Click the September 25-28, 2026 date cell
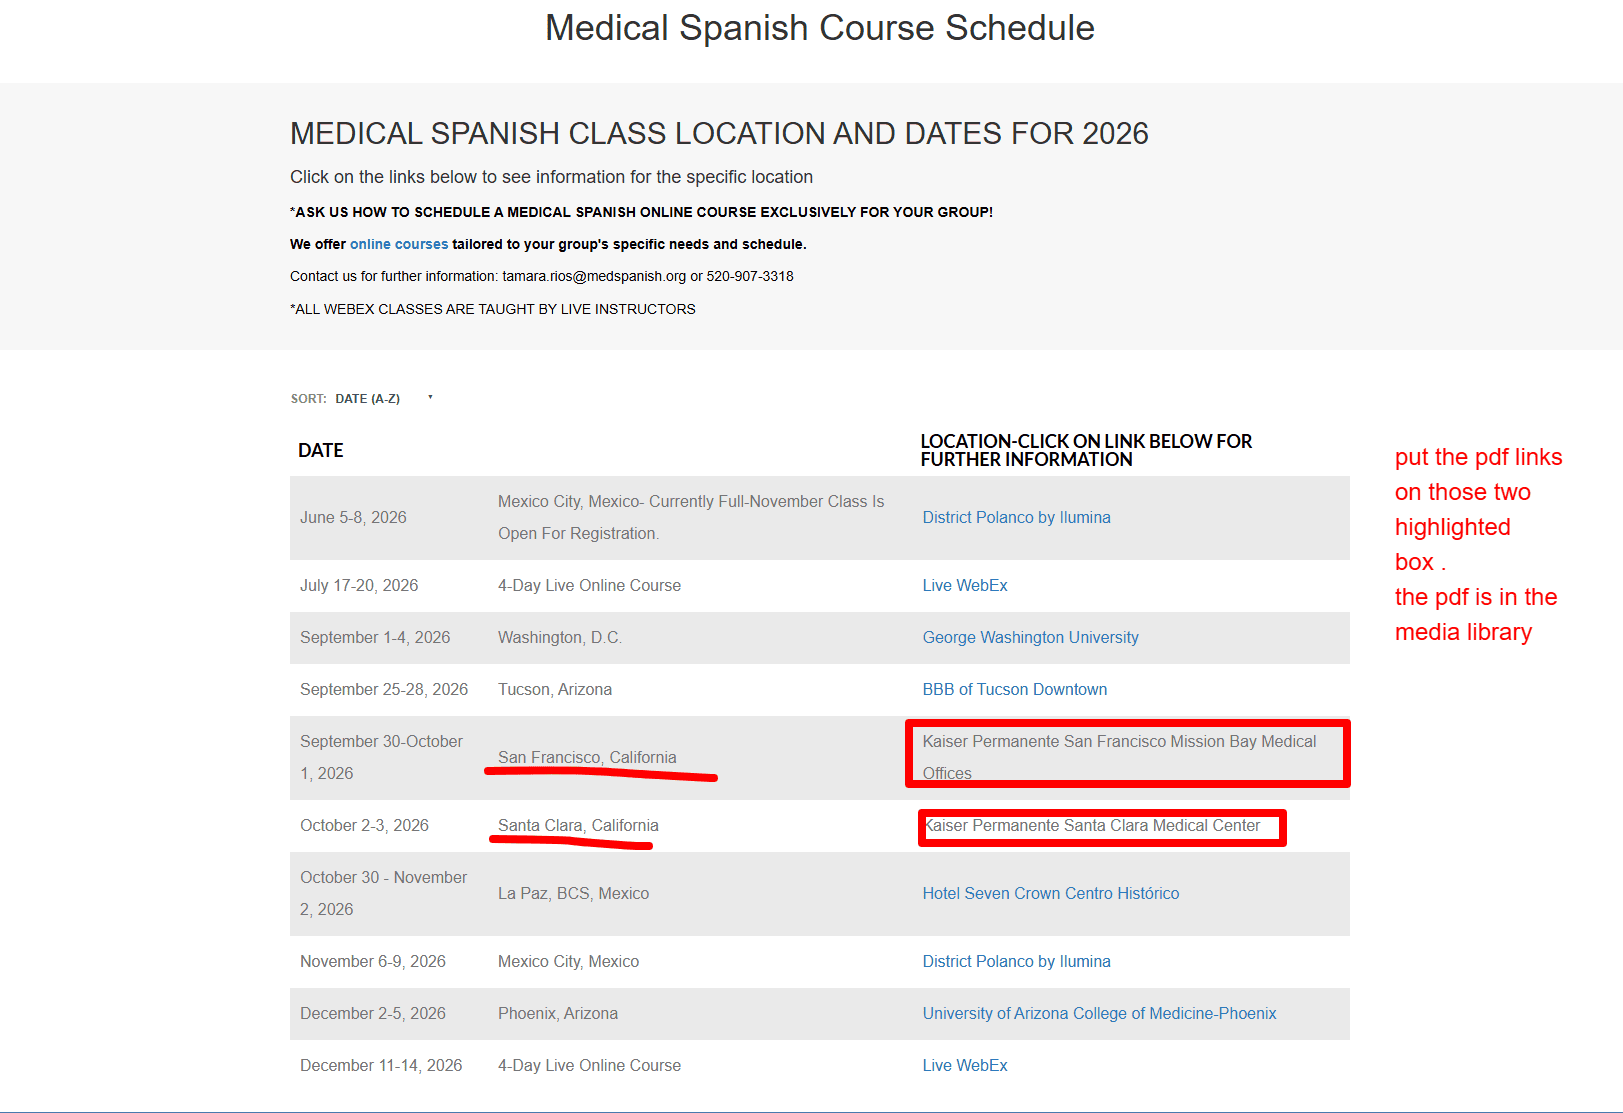This screenshot has height=1113, width=1623. click(x=384, y=689)
